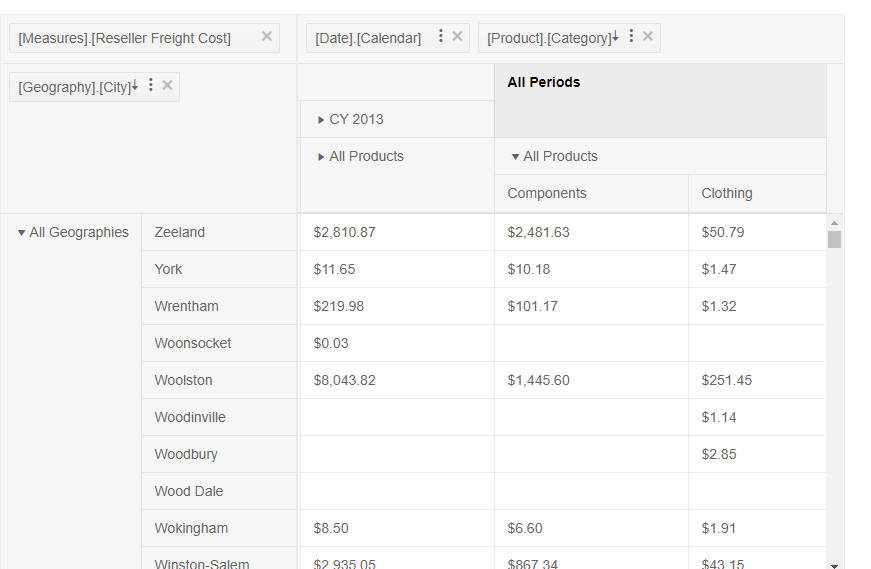Toggle the Product Category sort arrow
Image resolution: width=871 pixels, height=569 pixels.
[615, 37]
